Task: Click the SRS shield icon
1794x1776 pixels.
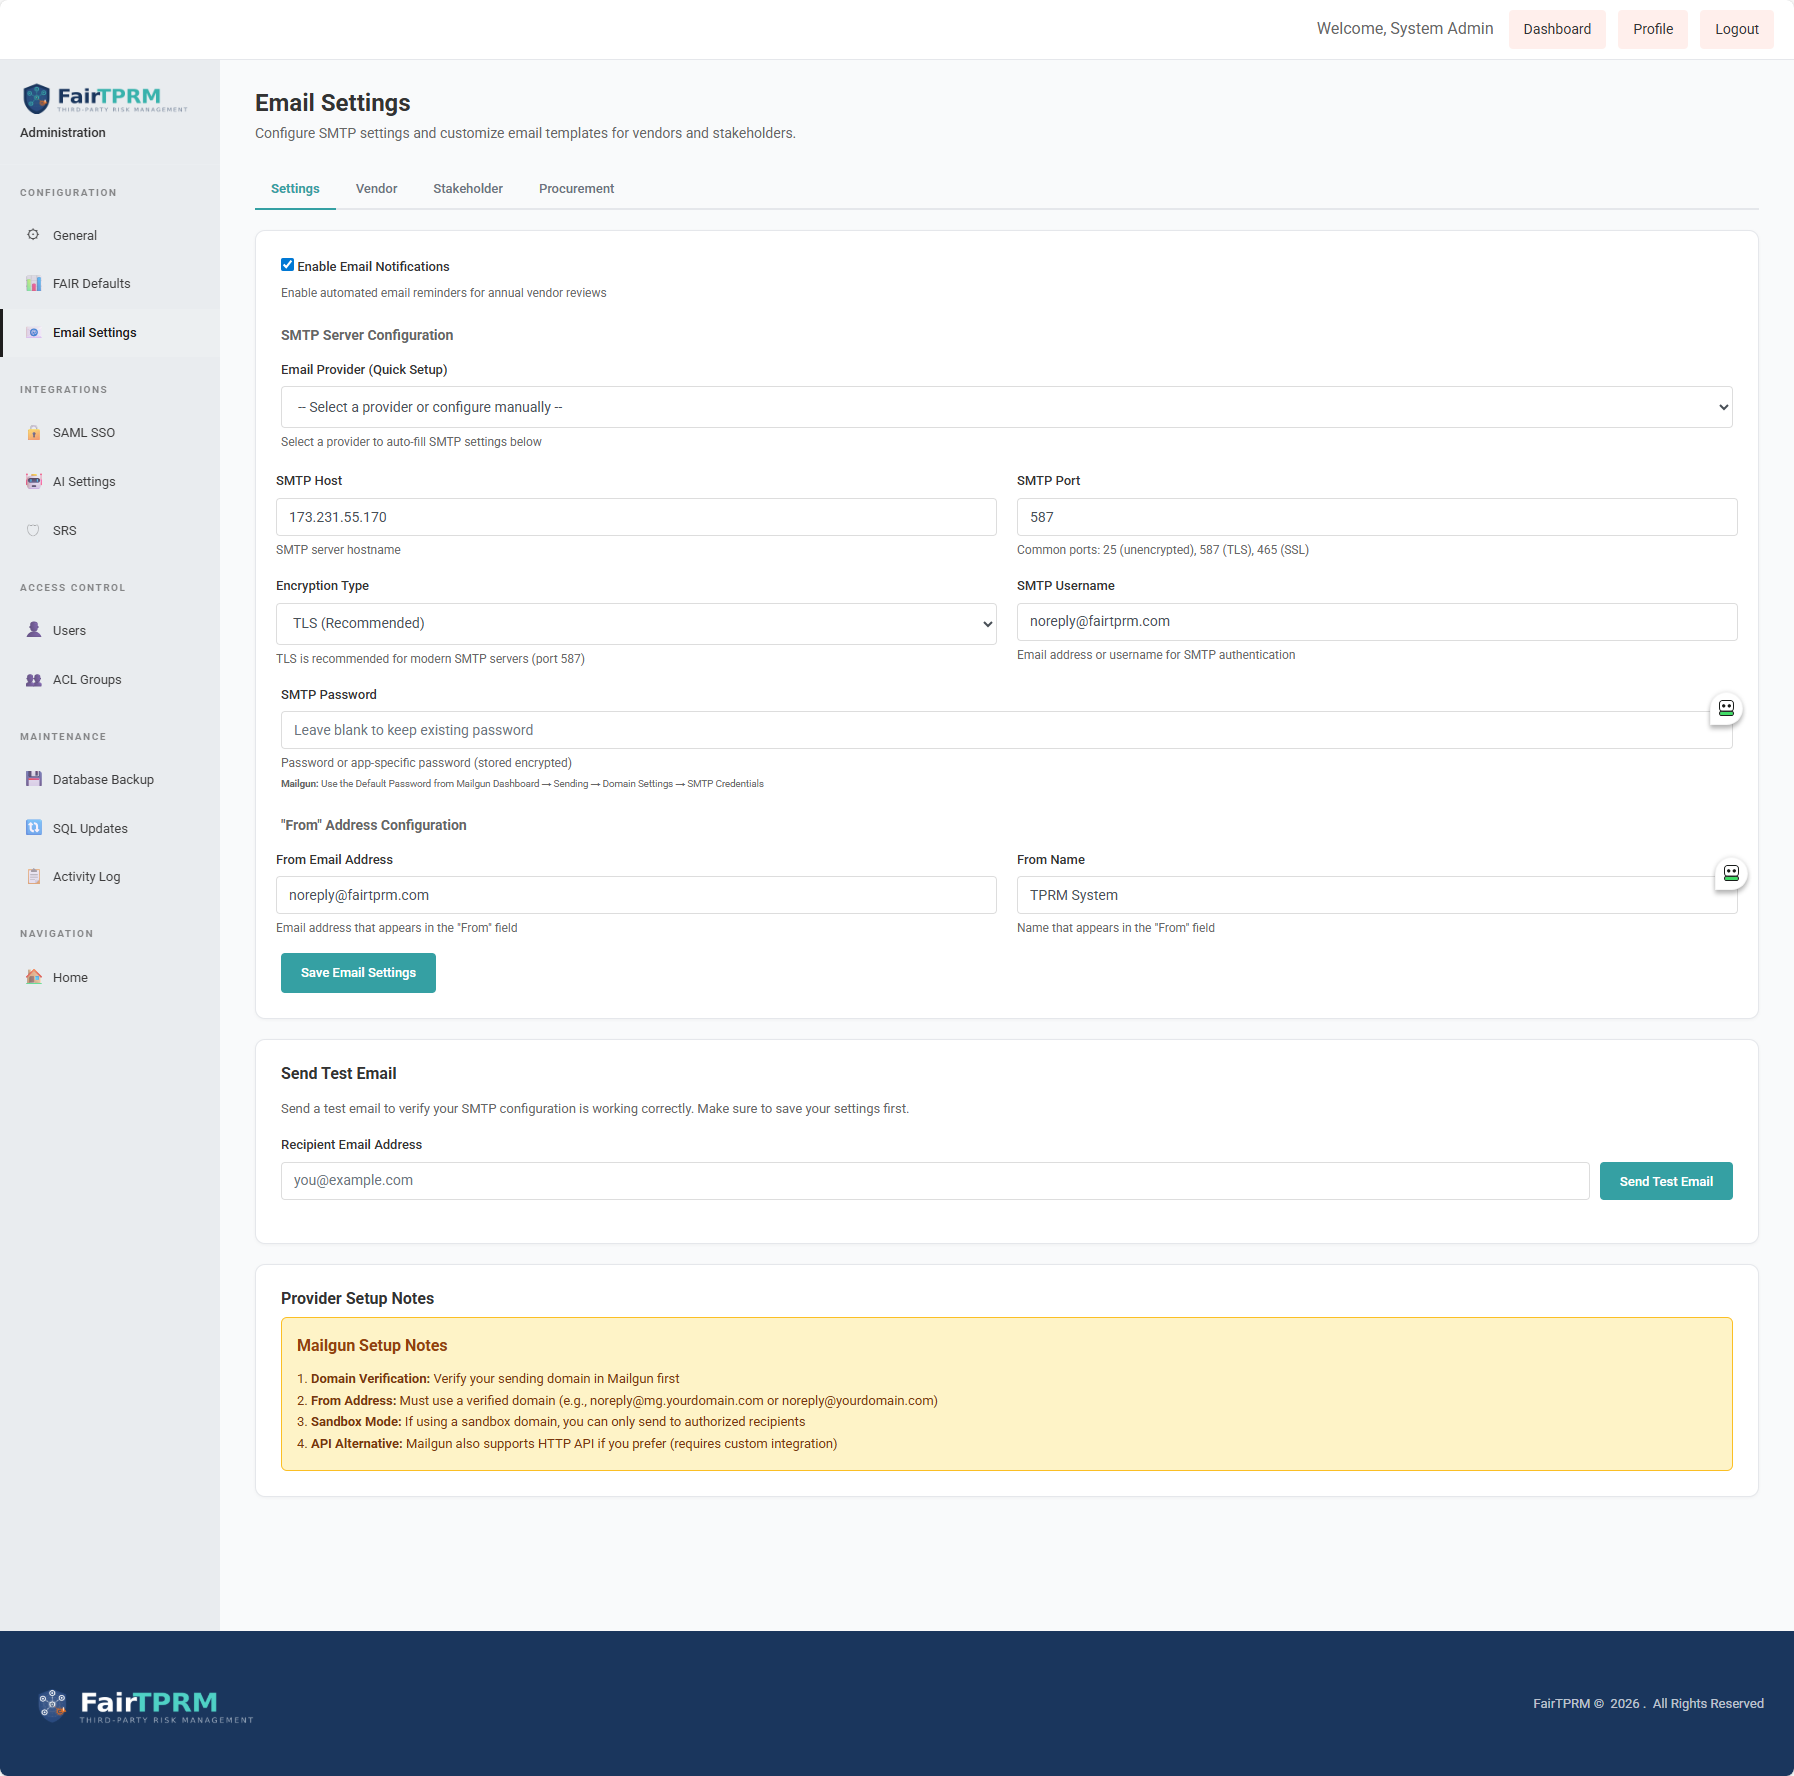Action: (x=33, y=531)
